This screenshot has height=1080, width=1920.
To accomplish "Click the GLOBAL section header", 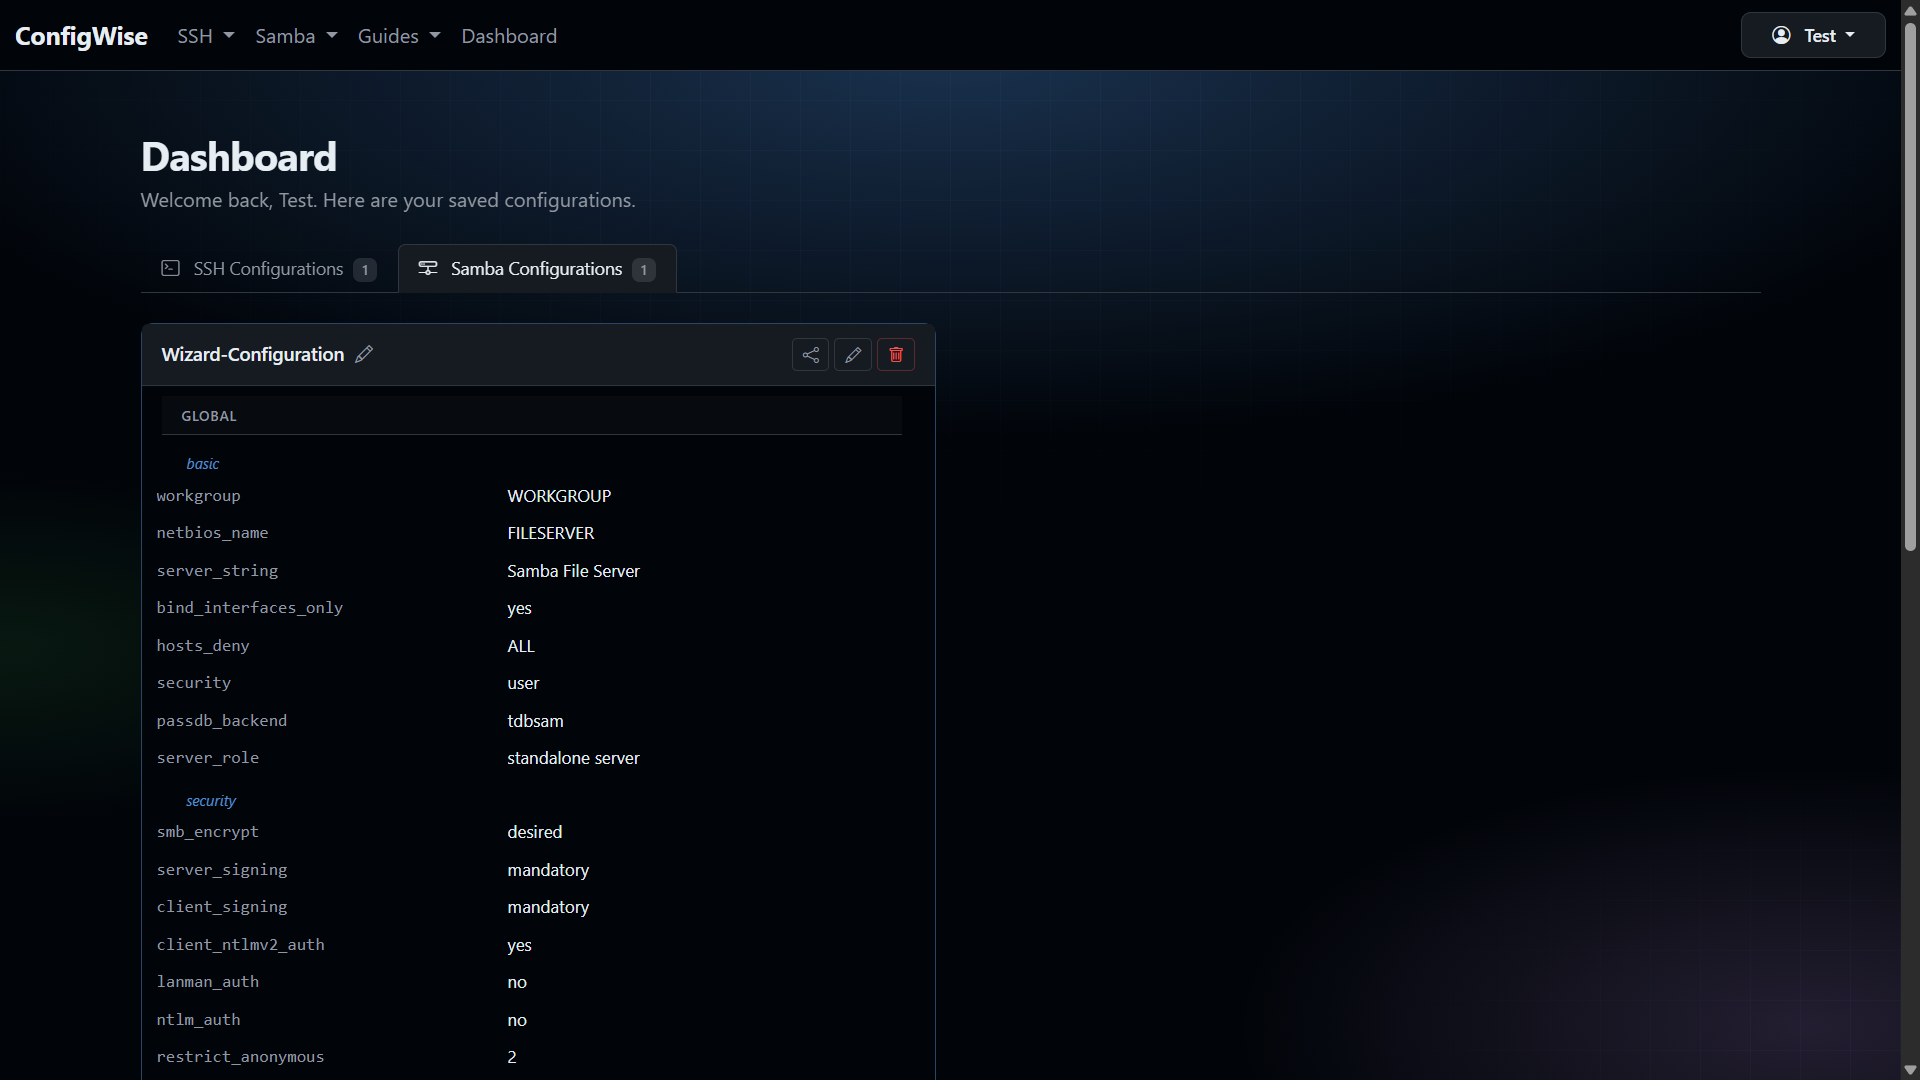I will [x=209, y=416].
